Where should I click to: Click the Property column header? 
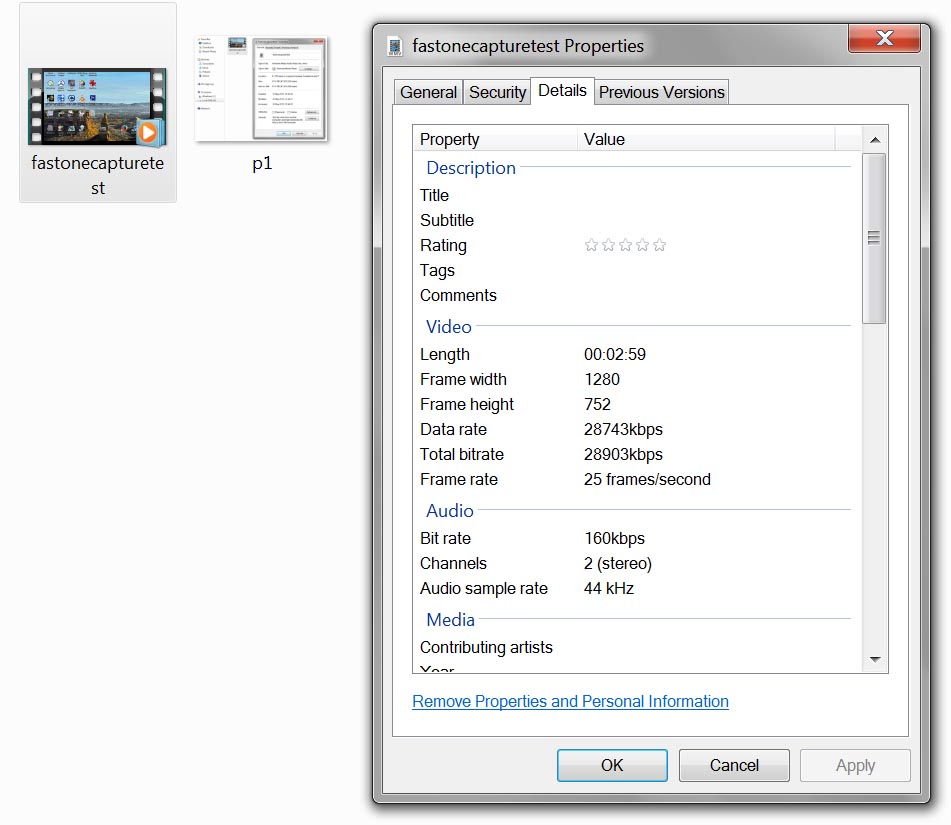tap(495, 139)
